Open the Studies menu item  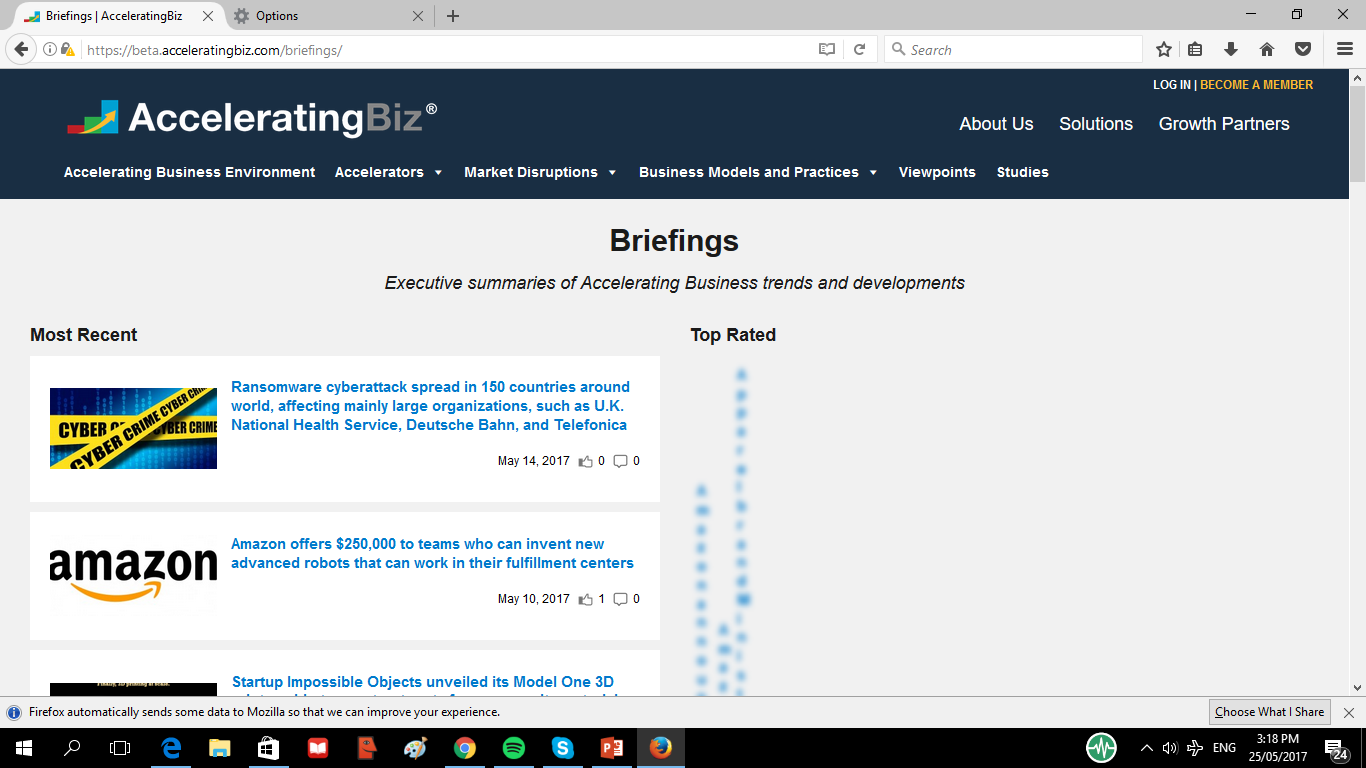(1023, 172)
